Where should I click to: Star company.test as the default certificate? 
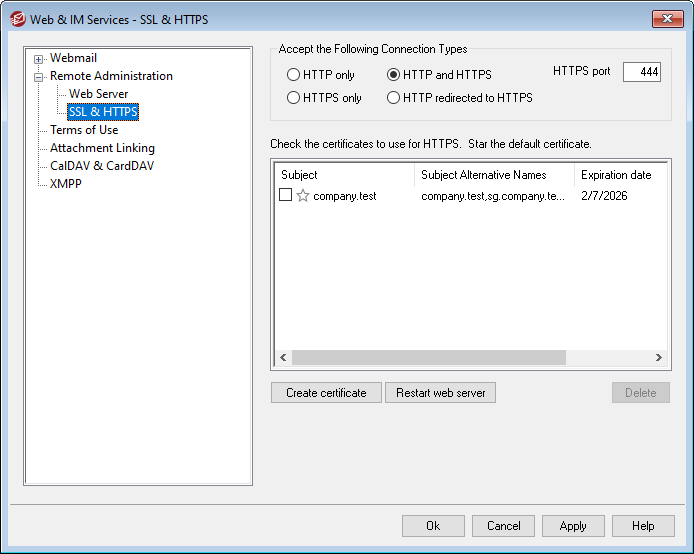tap(303, 196)
